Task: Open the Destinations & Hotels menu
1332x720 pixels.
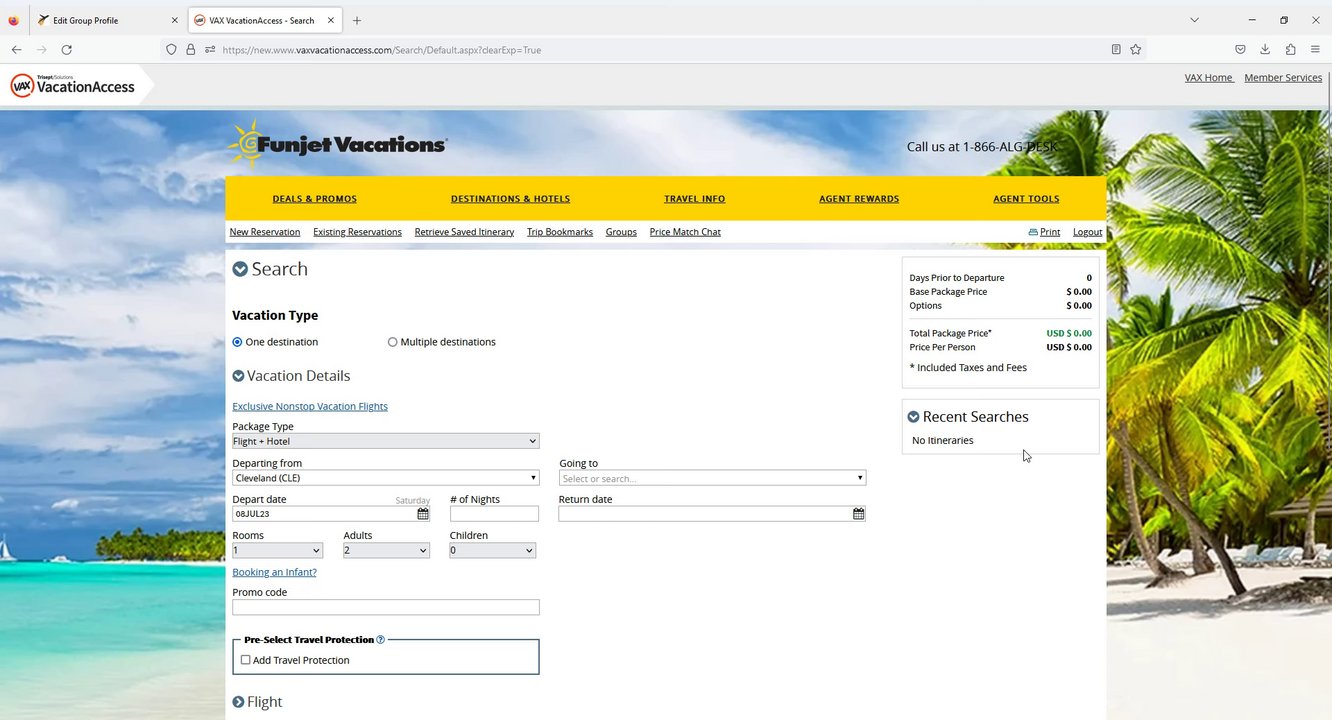Action: pos(510,199)
